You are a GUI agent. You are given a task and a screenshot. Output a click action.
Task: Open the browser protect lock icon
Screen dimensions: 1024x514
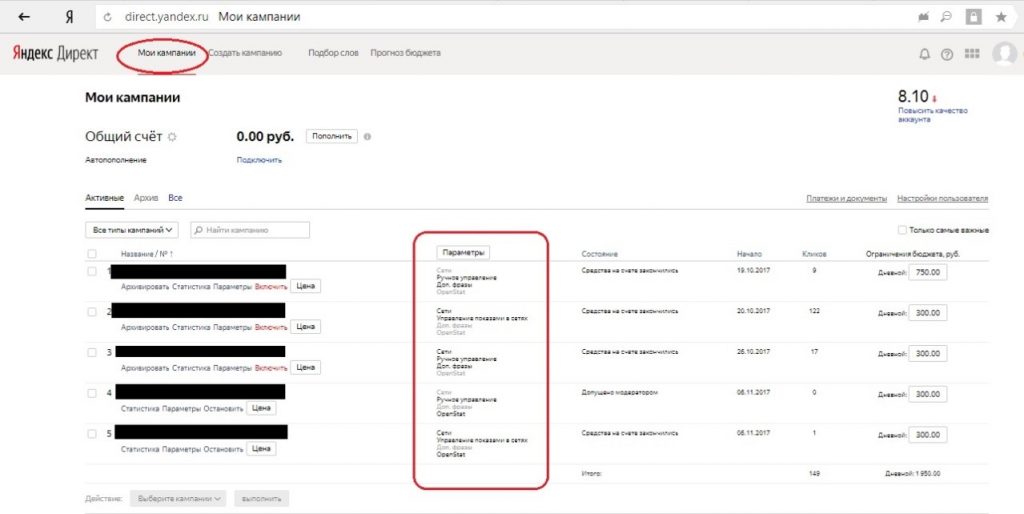pyautogui.click(x=974, y=17)
